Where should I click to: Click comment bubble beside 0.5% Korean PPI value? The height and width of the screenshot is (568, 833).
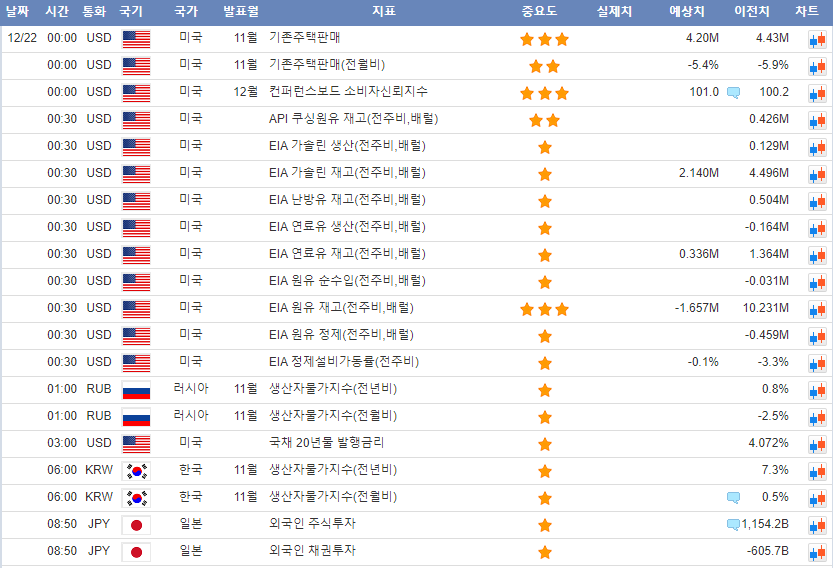[x=733, y=497]
